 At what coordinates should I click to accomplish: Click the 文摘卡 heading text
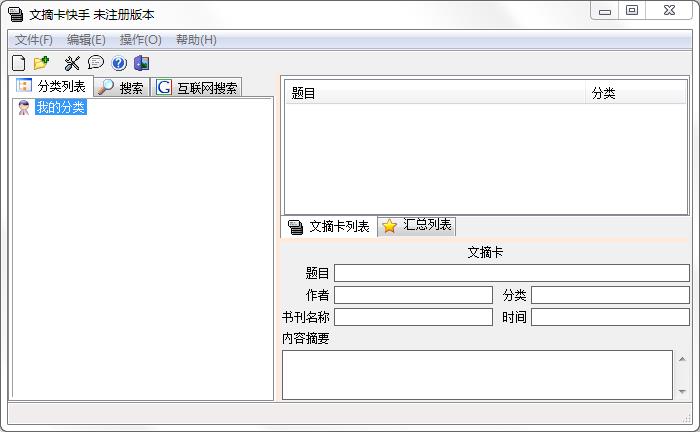tap(485, 253)
